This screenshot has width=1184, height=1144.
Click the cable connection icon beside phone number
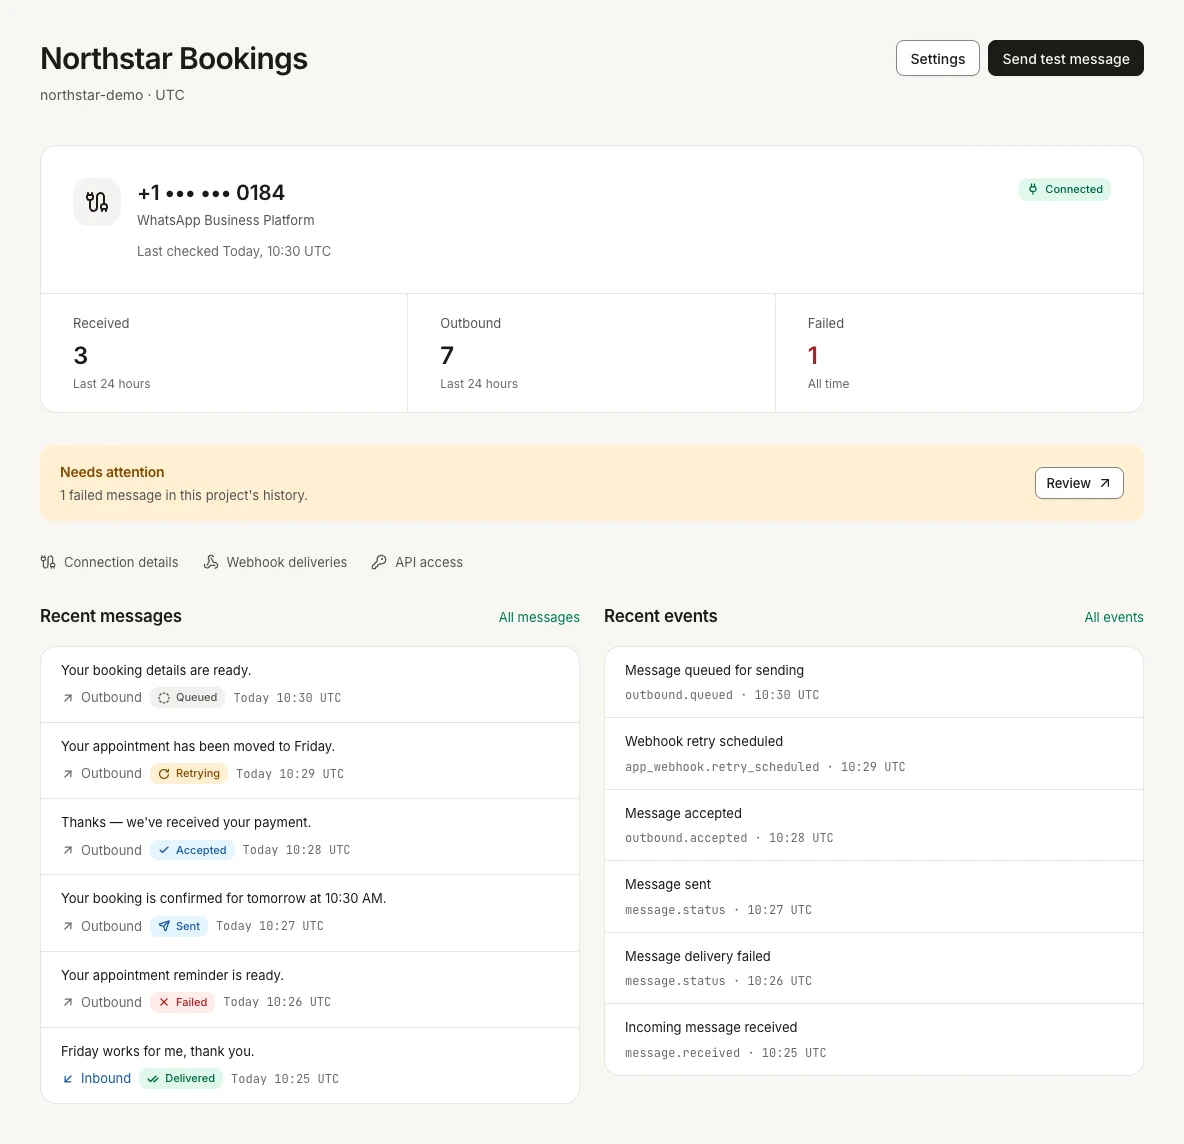click(x=97, y=202)
